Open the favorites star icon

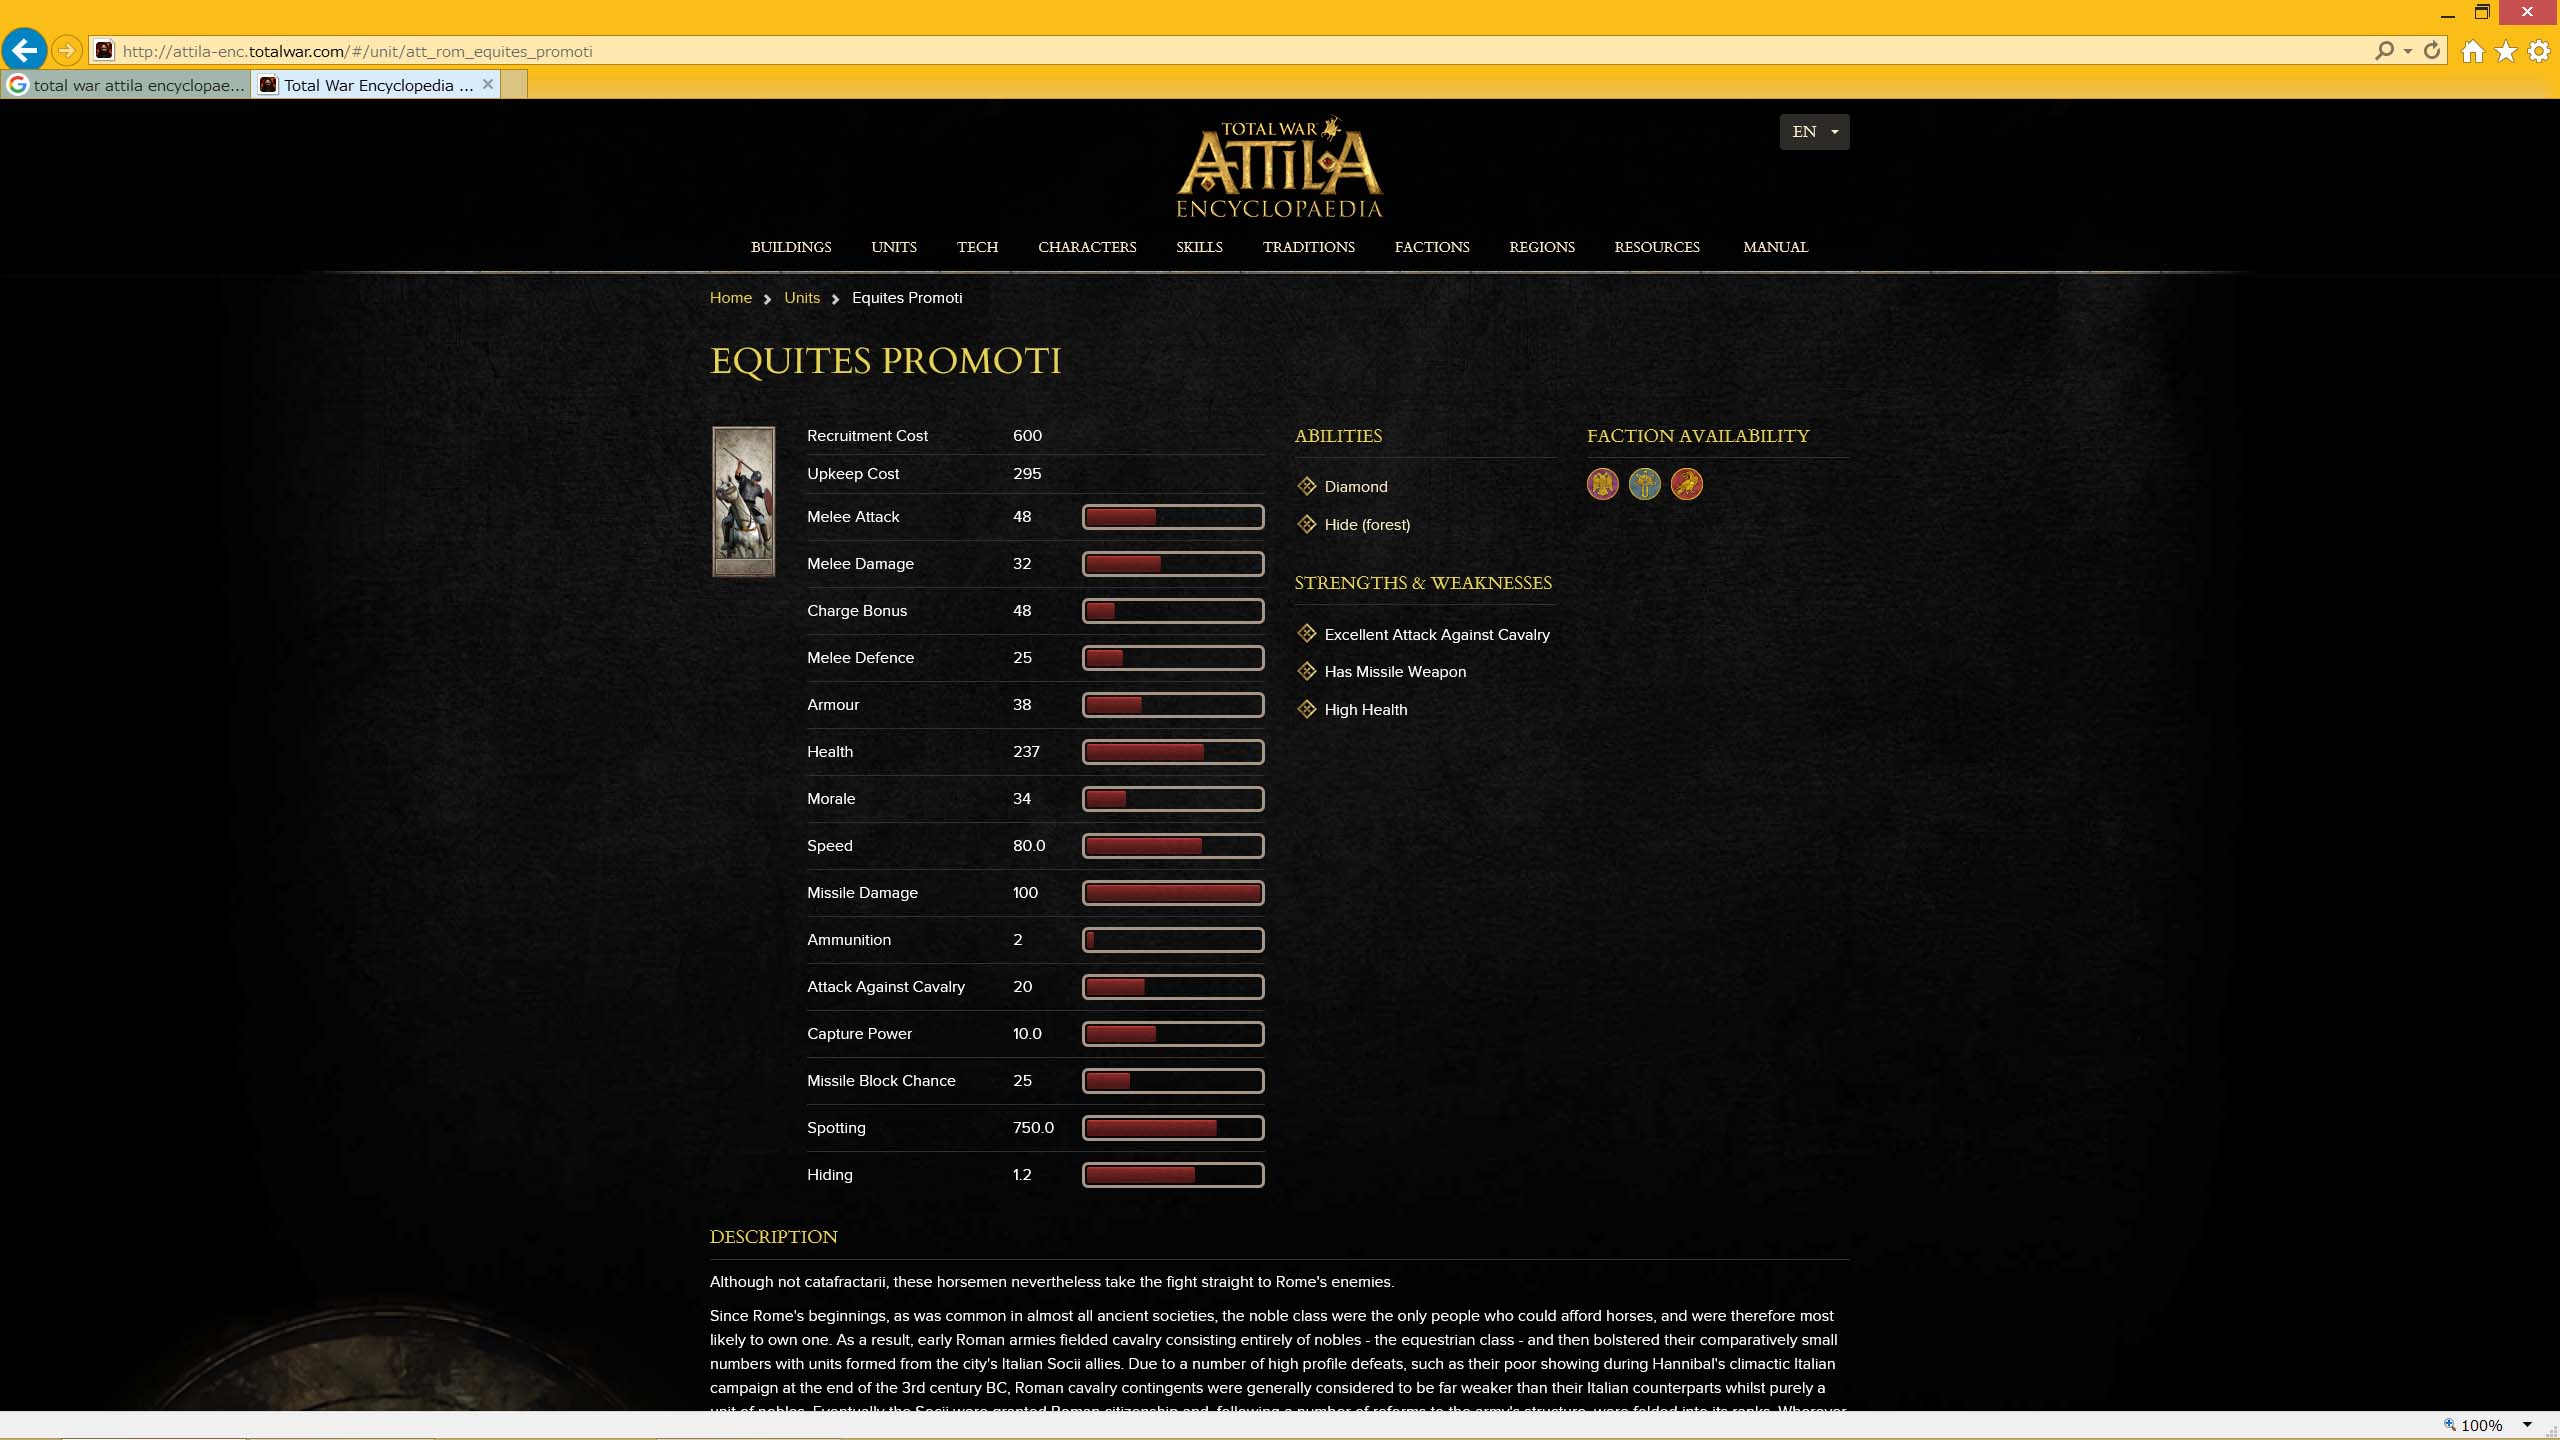(x=2506, y=51)
